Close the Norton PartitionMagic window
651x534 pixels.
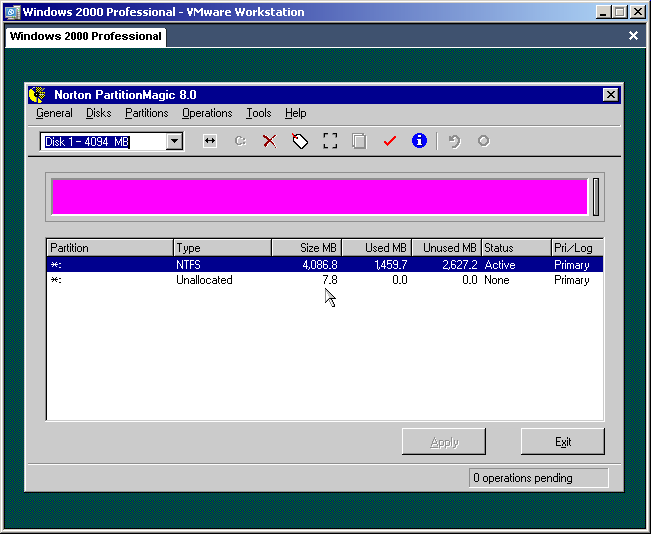[610, 95]
